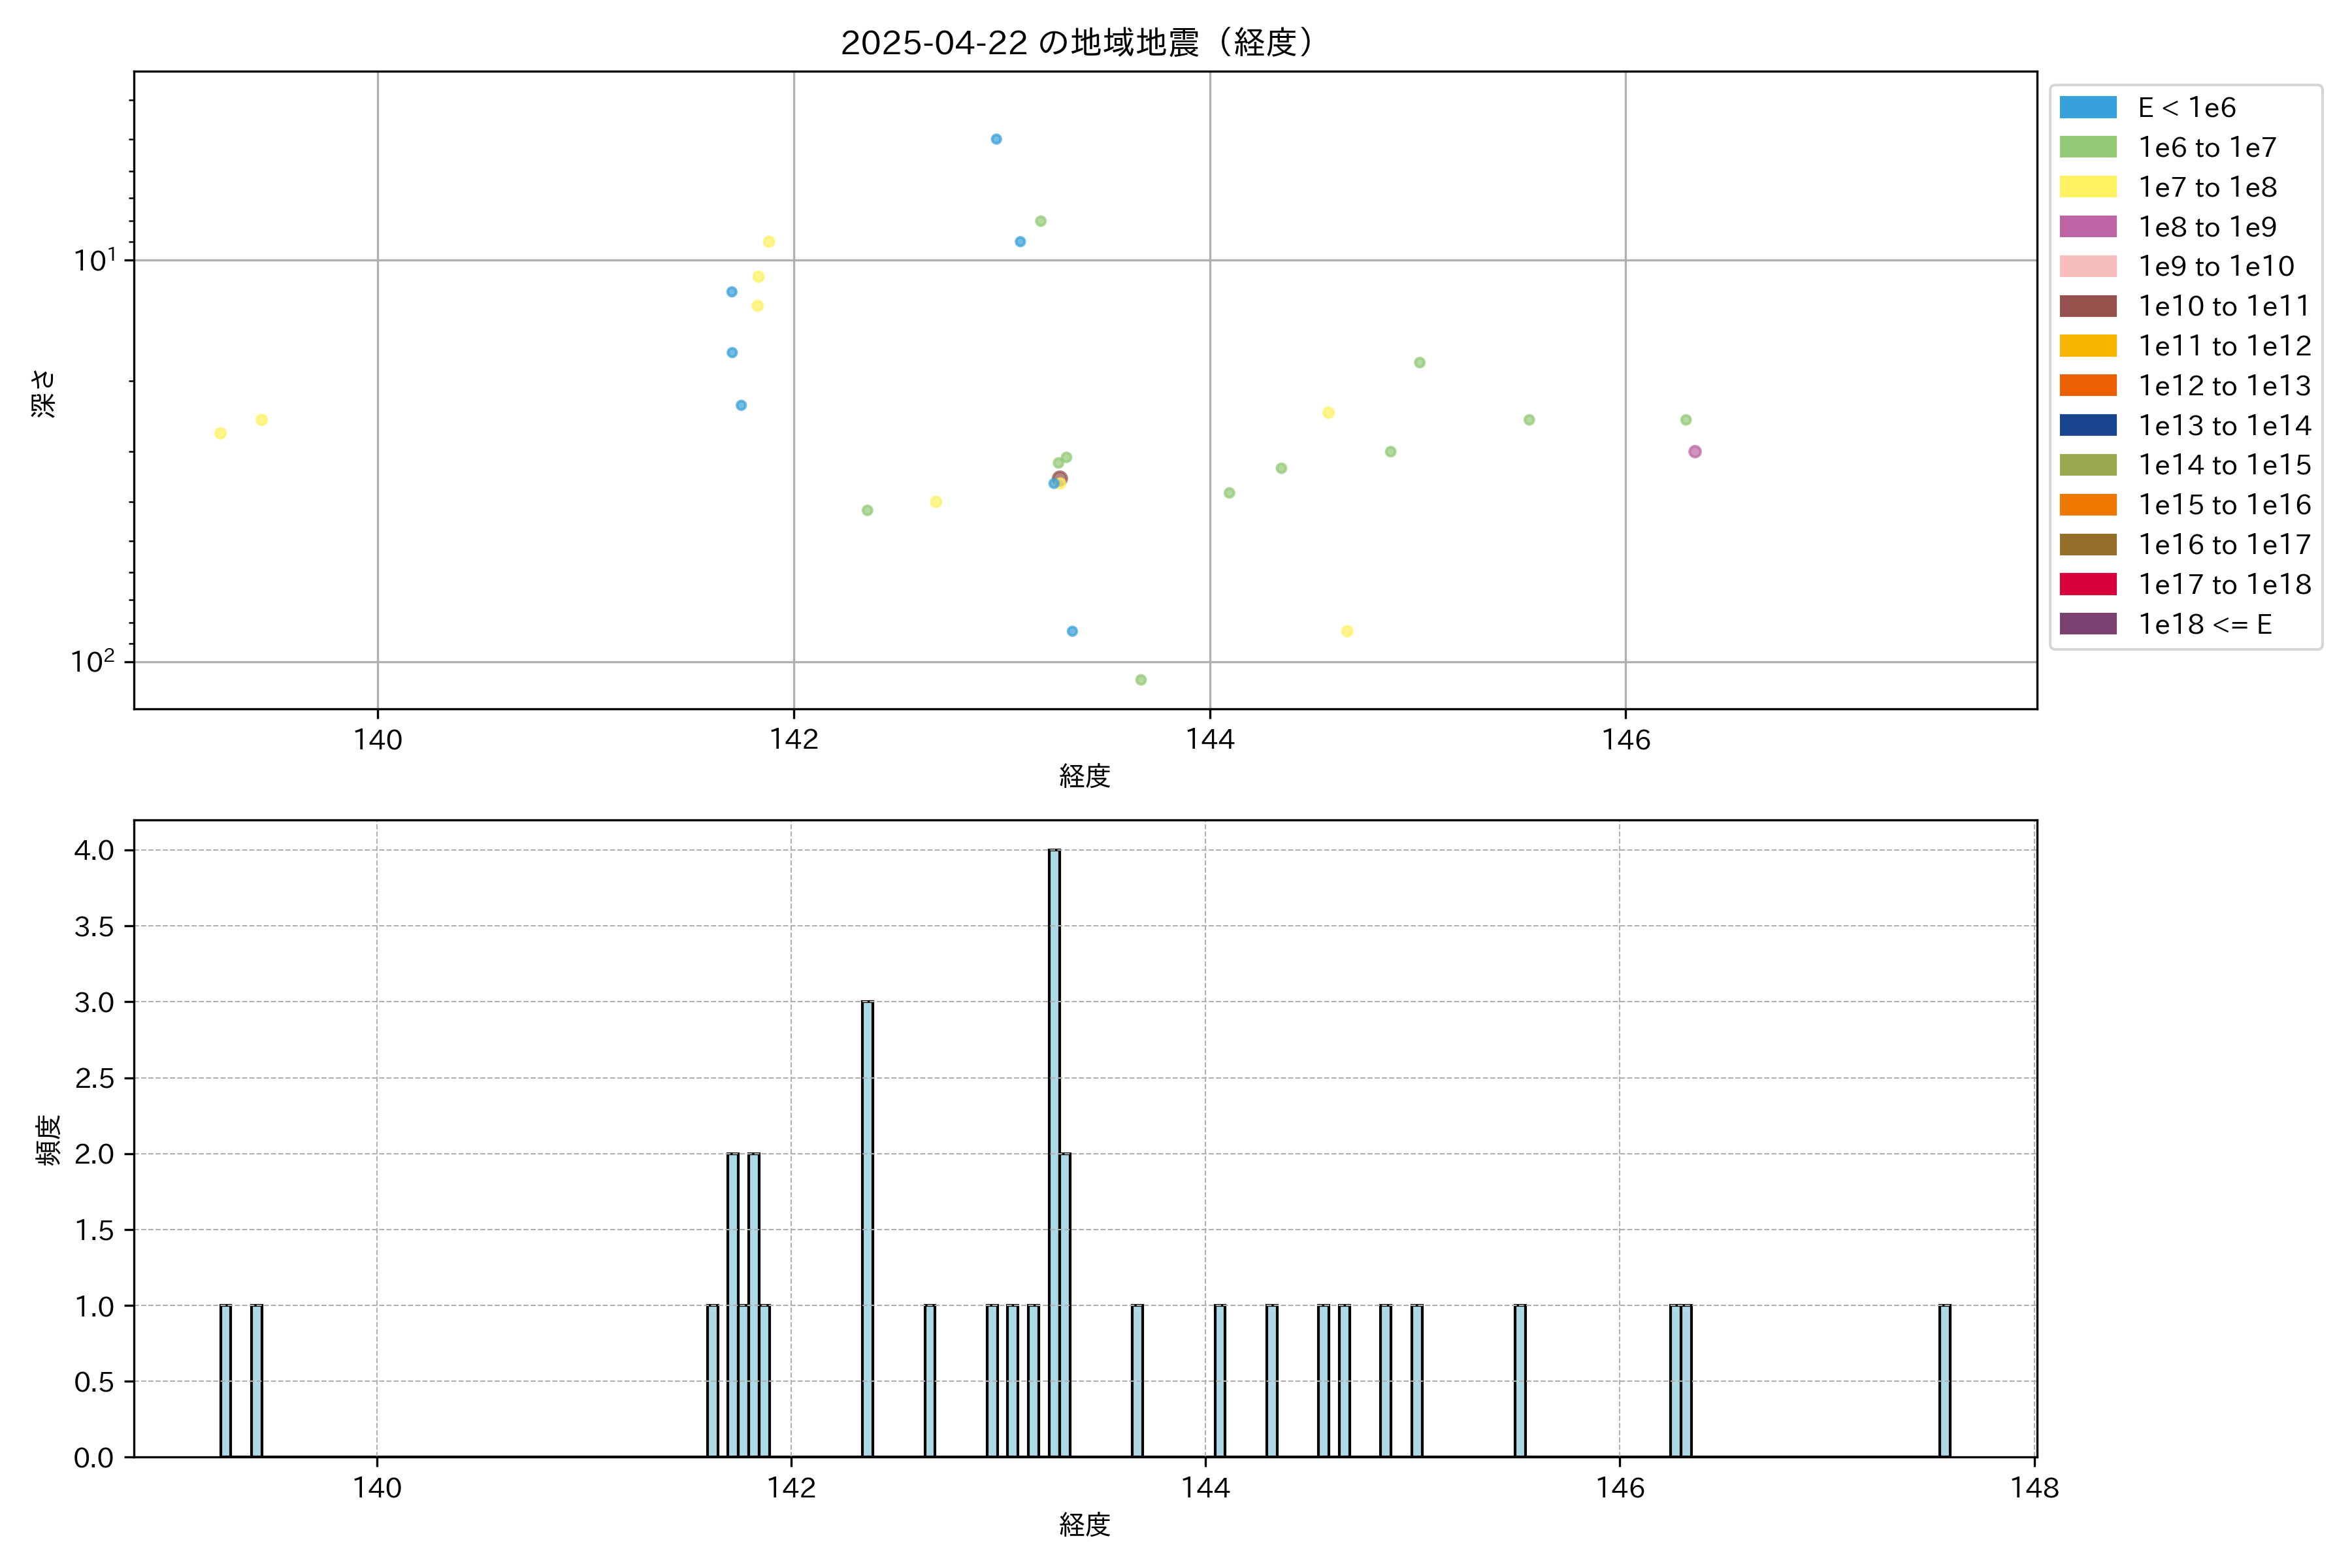Click the leftmost yellow scatter point
This screenshot has width=2352, height=1568.
click(220, 433)
